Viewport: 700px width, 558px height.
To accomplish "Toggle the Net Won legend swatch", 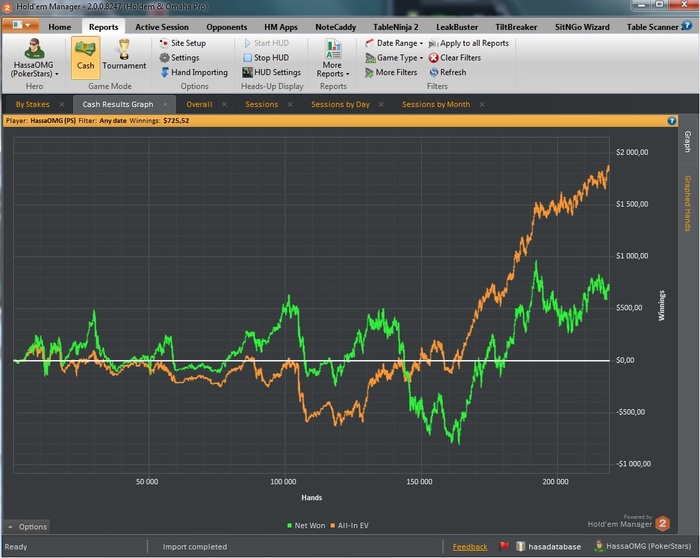I will [288, 525].
